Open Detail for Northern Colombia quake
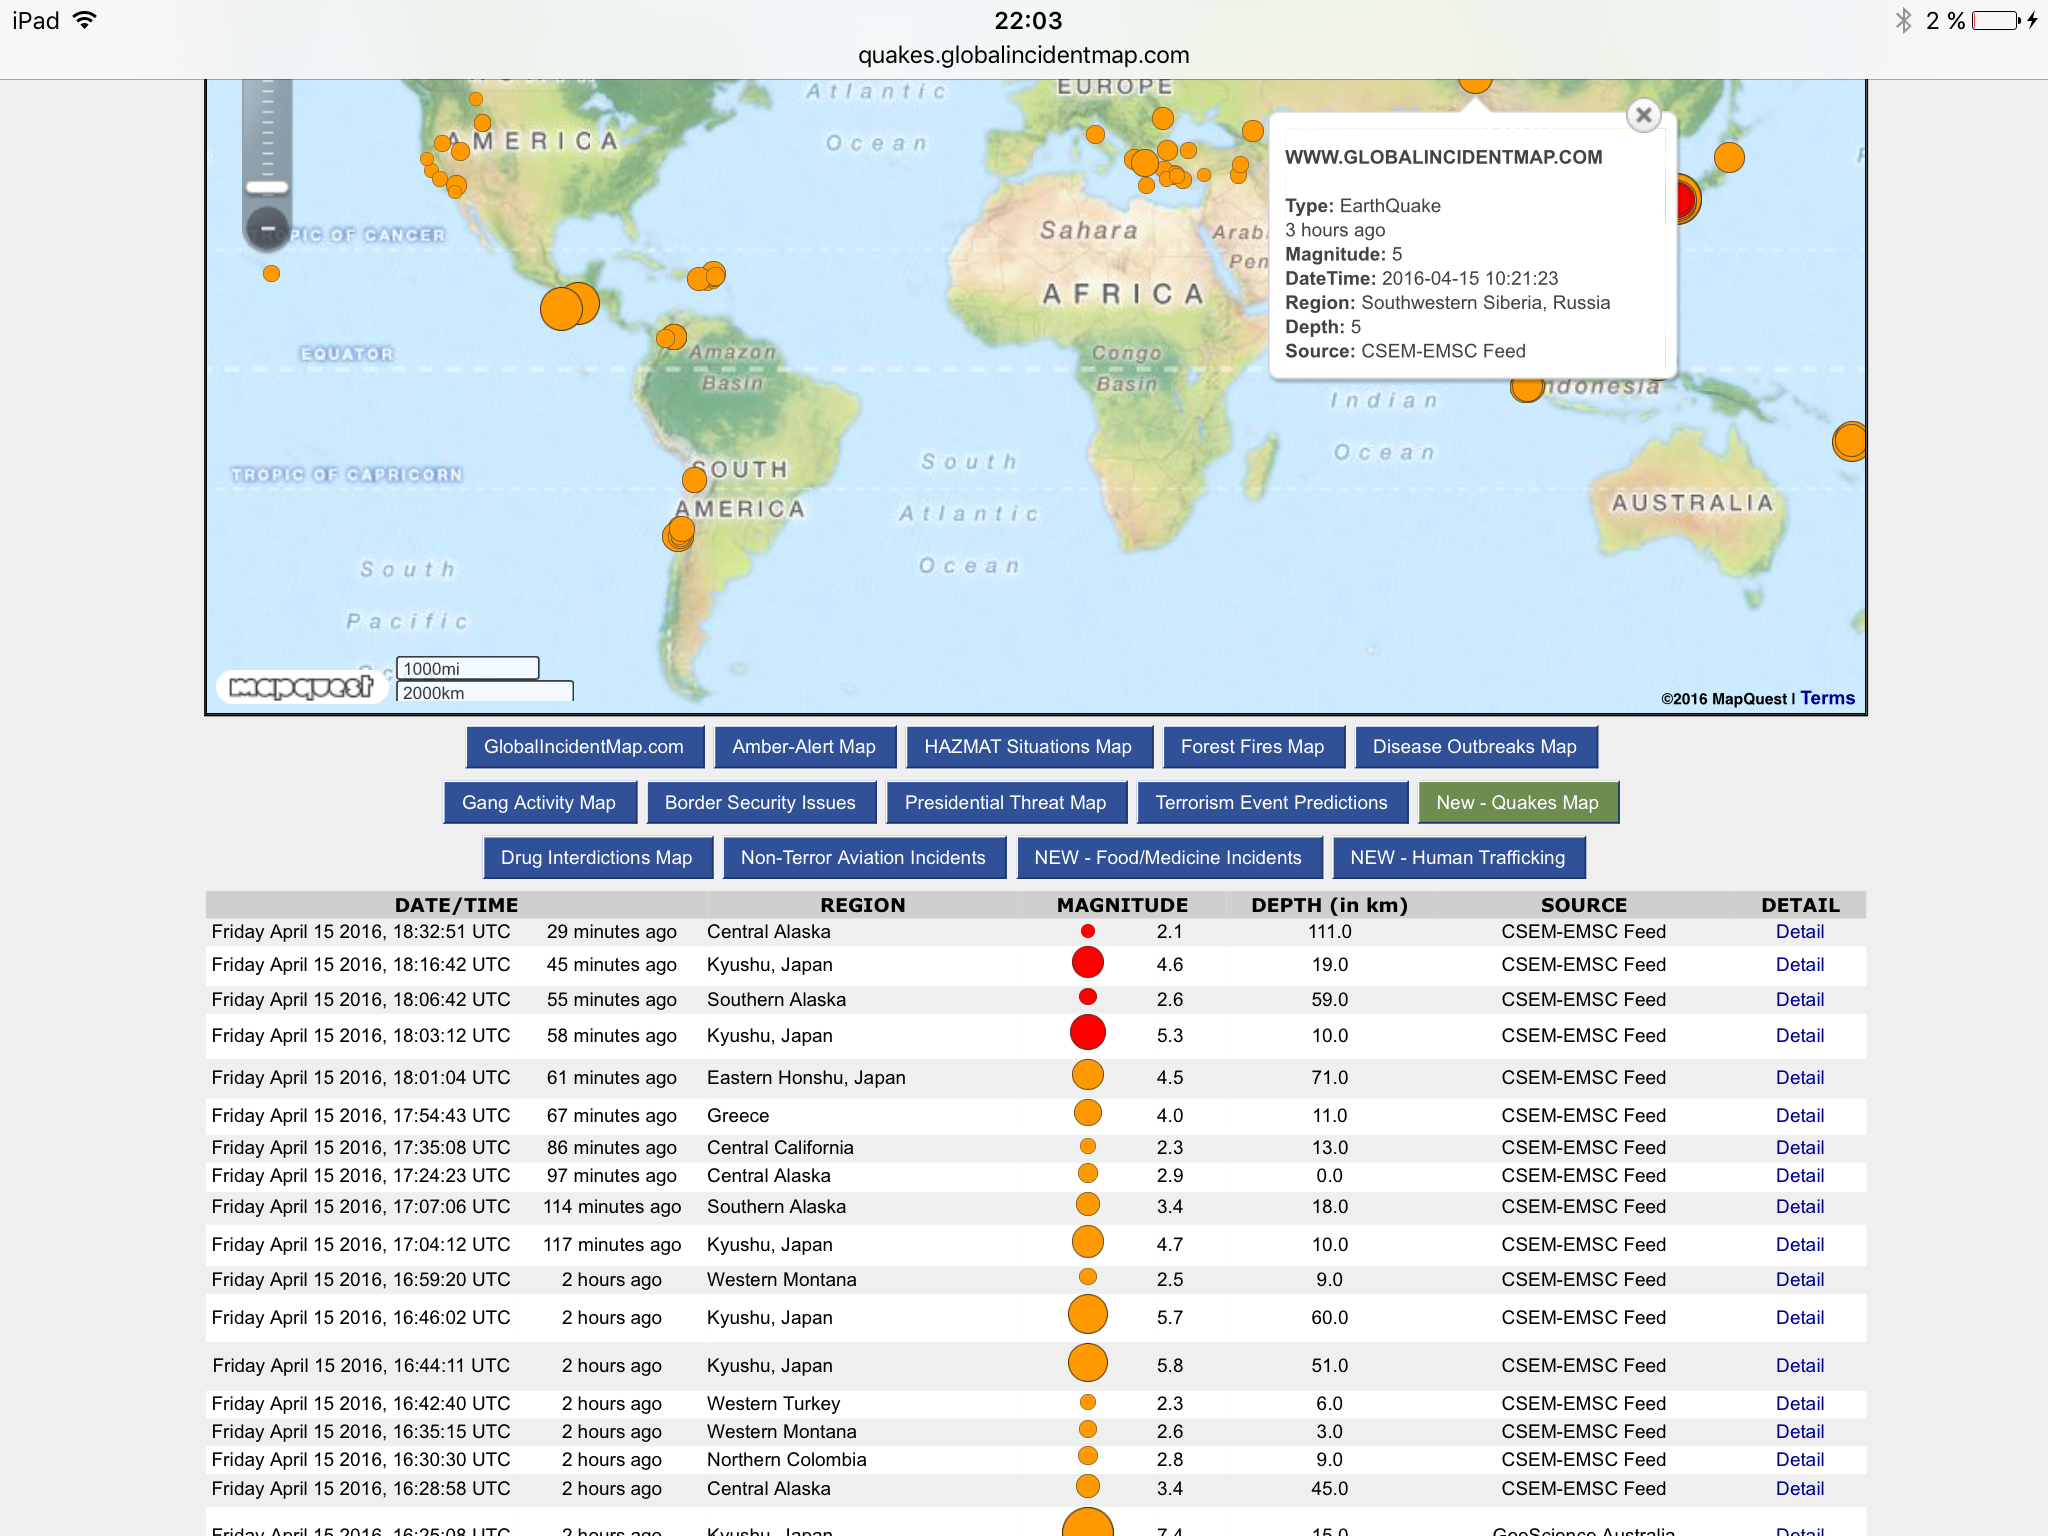The height and width of the screenshot is (1536, 2048). 1800,1459
